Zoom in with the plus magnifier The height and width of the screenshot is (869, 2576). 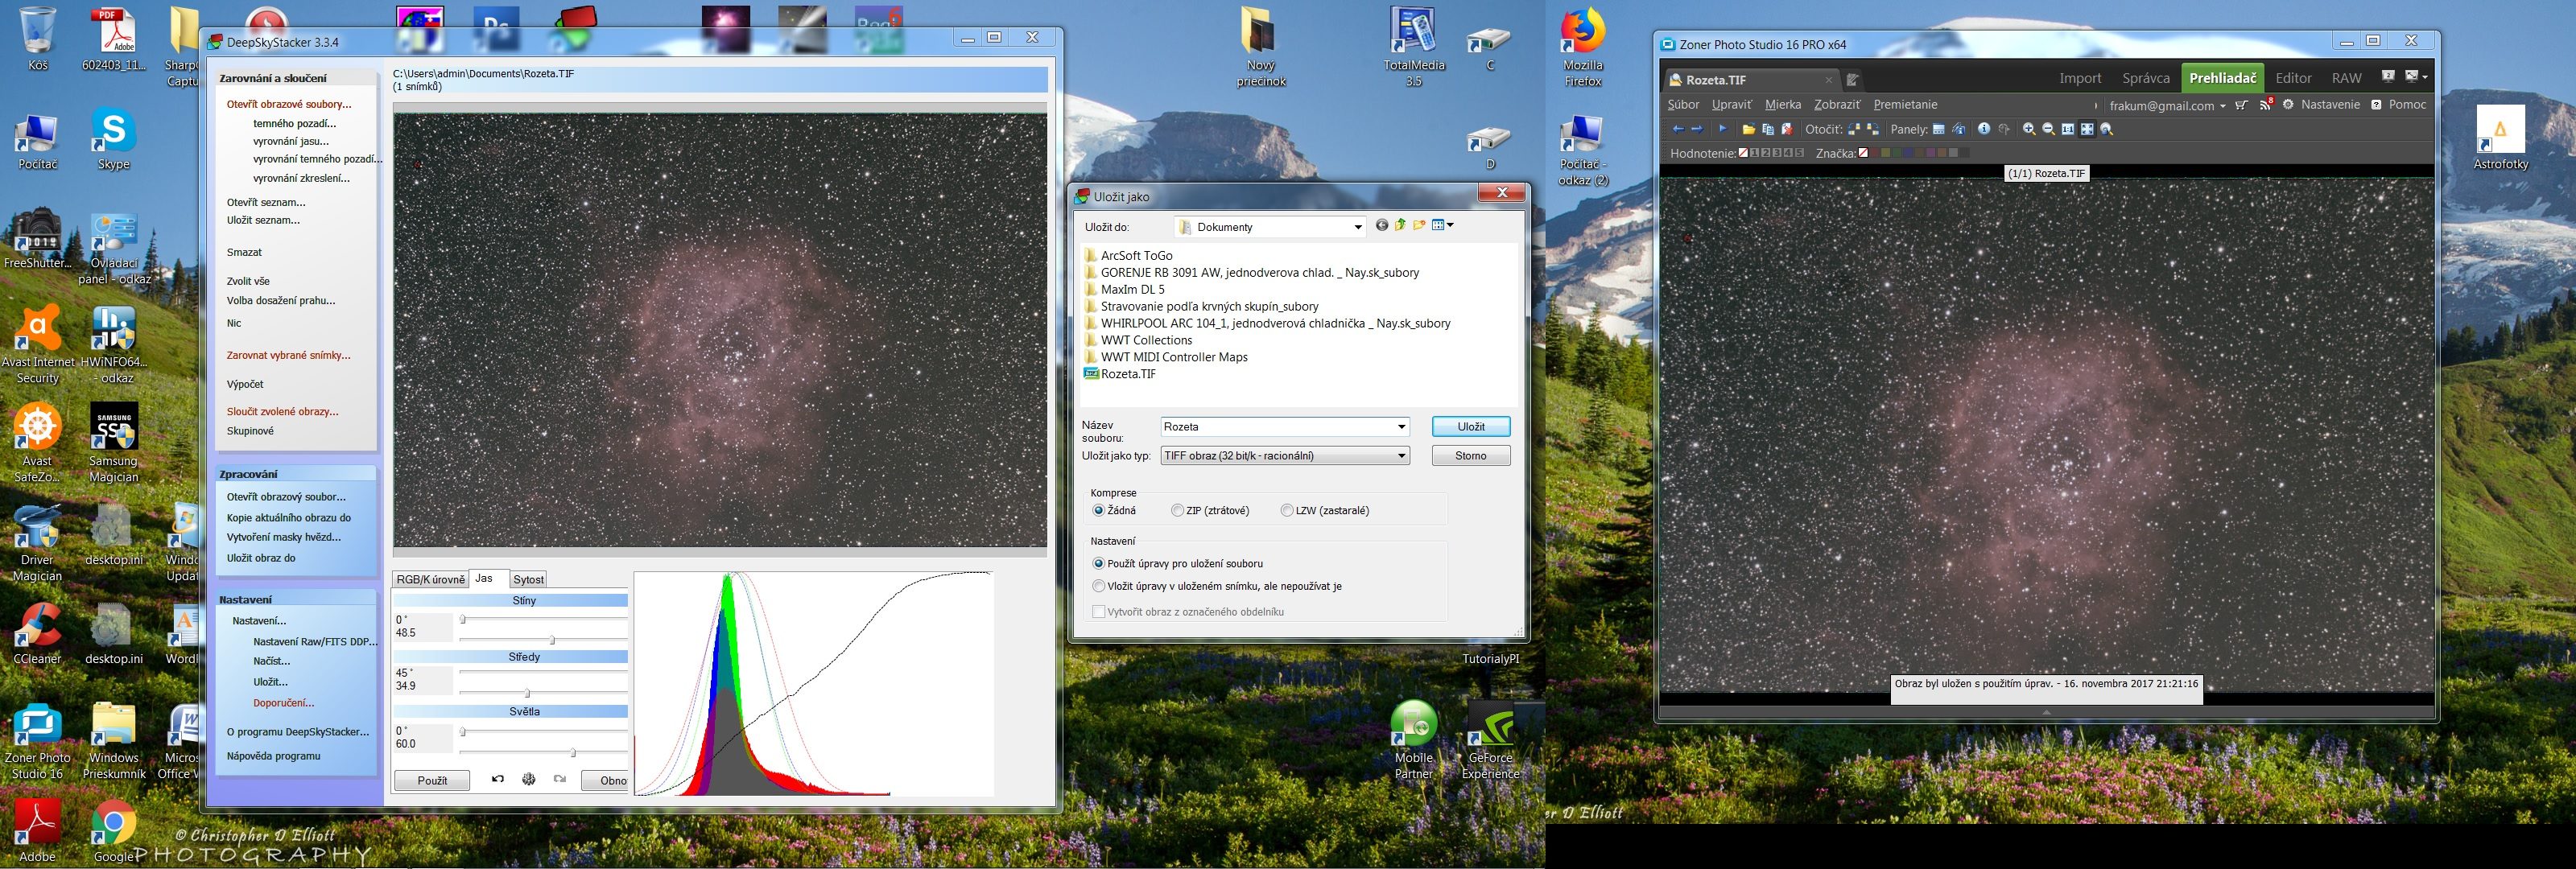coord(2029,129)
